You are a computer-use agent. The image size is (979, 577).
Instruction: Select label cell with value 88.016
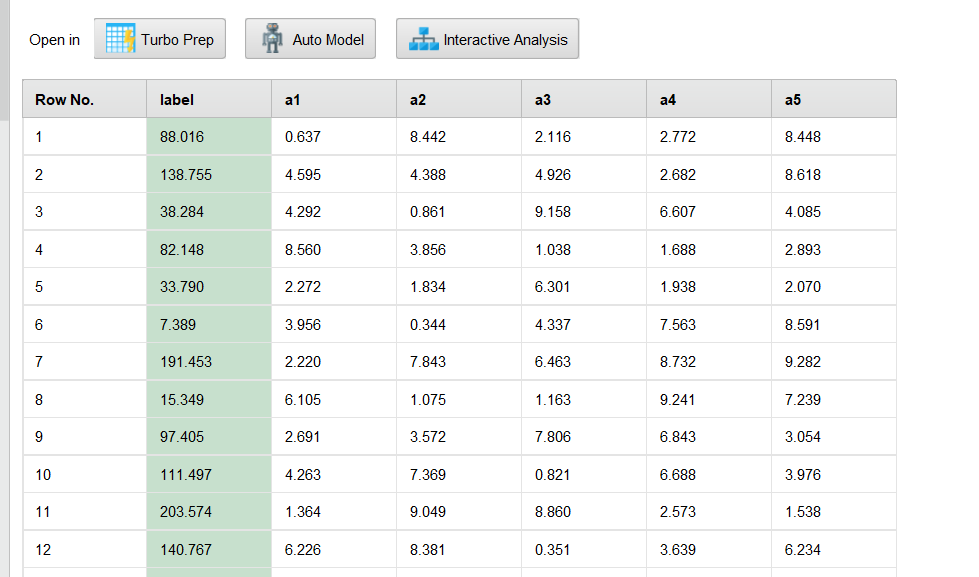click(209, 137)
